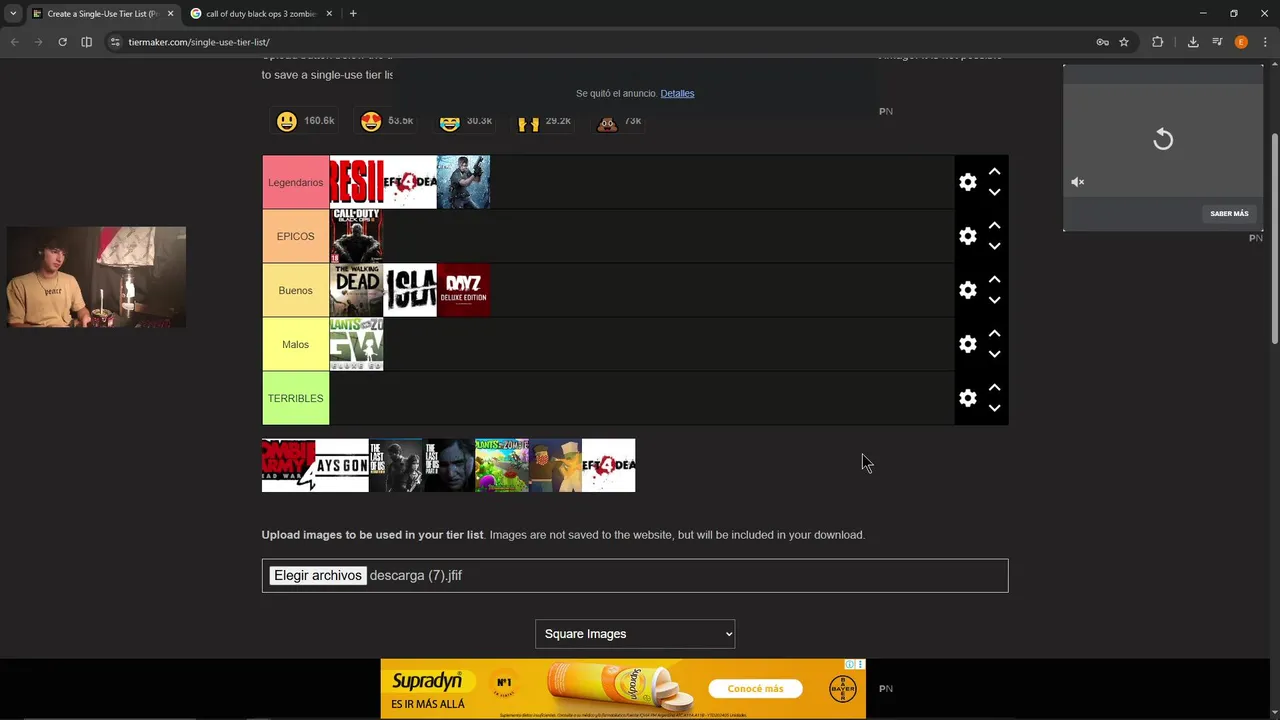
Task: Click the address bar URL tiermaker.com
Action: coord(199,42)
